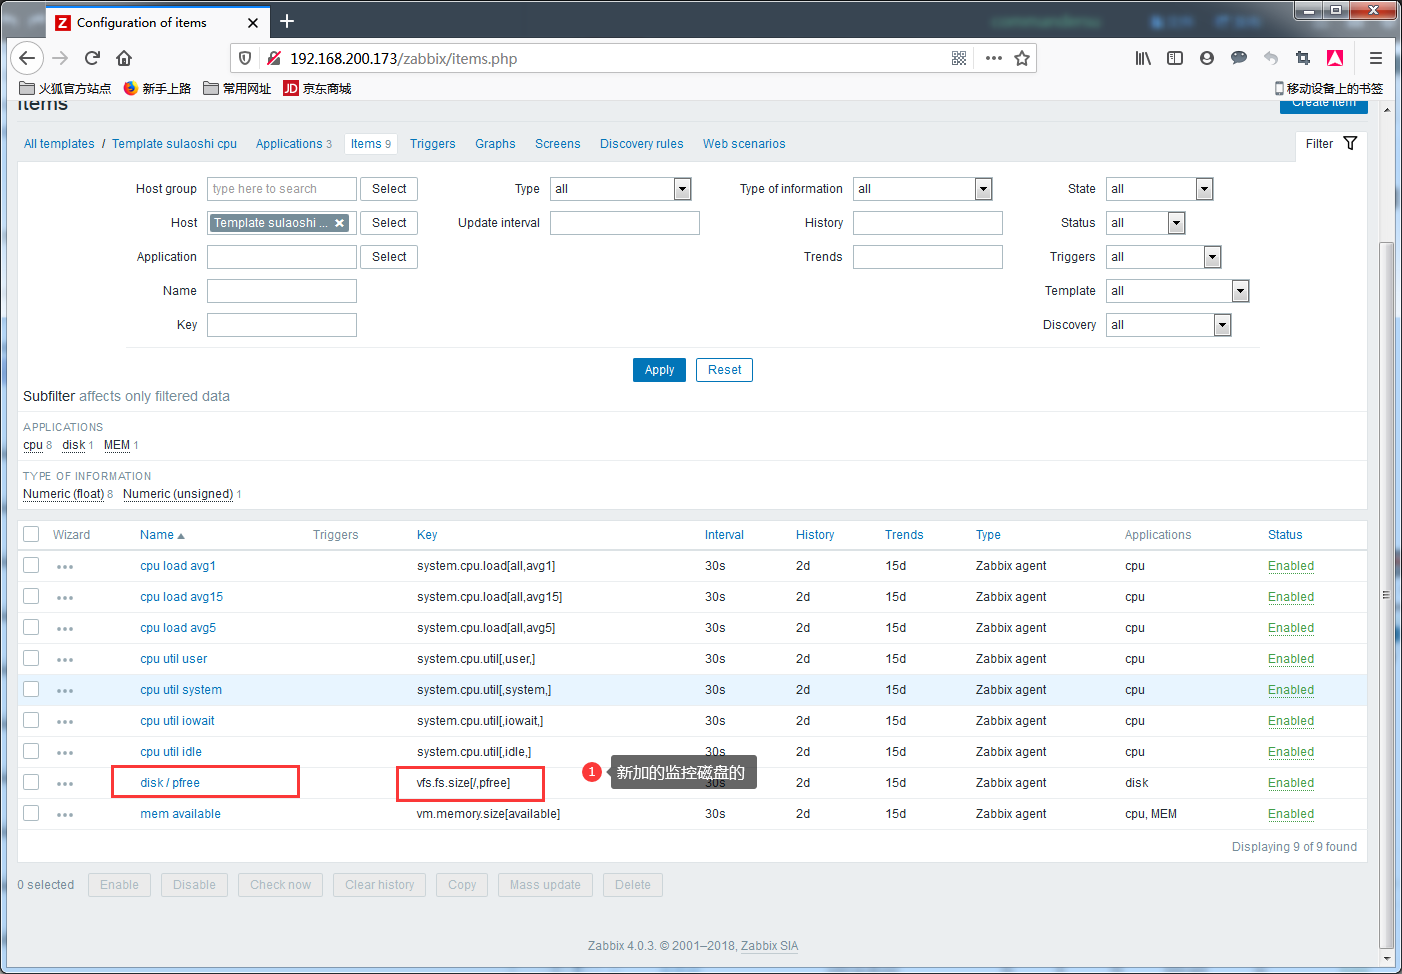Show the QR code for this page
Image resolution: width=1402 pixels, height=974 pixels.
[959, 58]
